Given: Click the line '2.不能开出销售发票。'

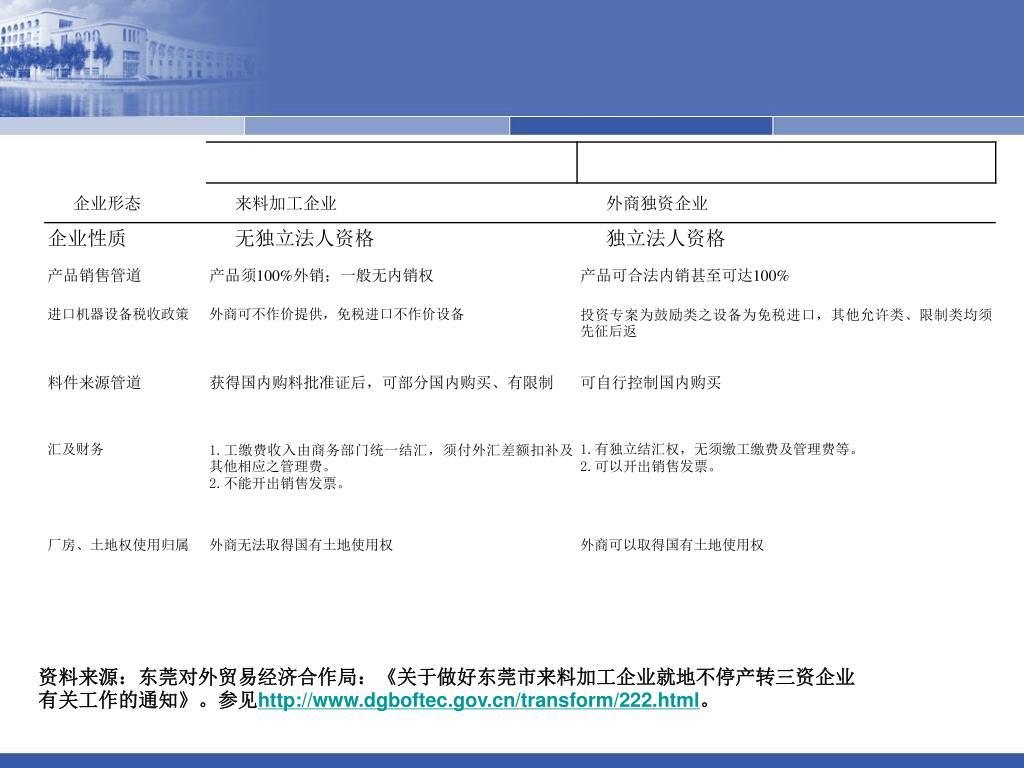Looking at the screenshot, I should (x=278, y=483).
